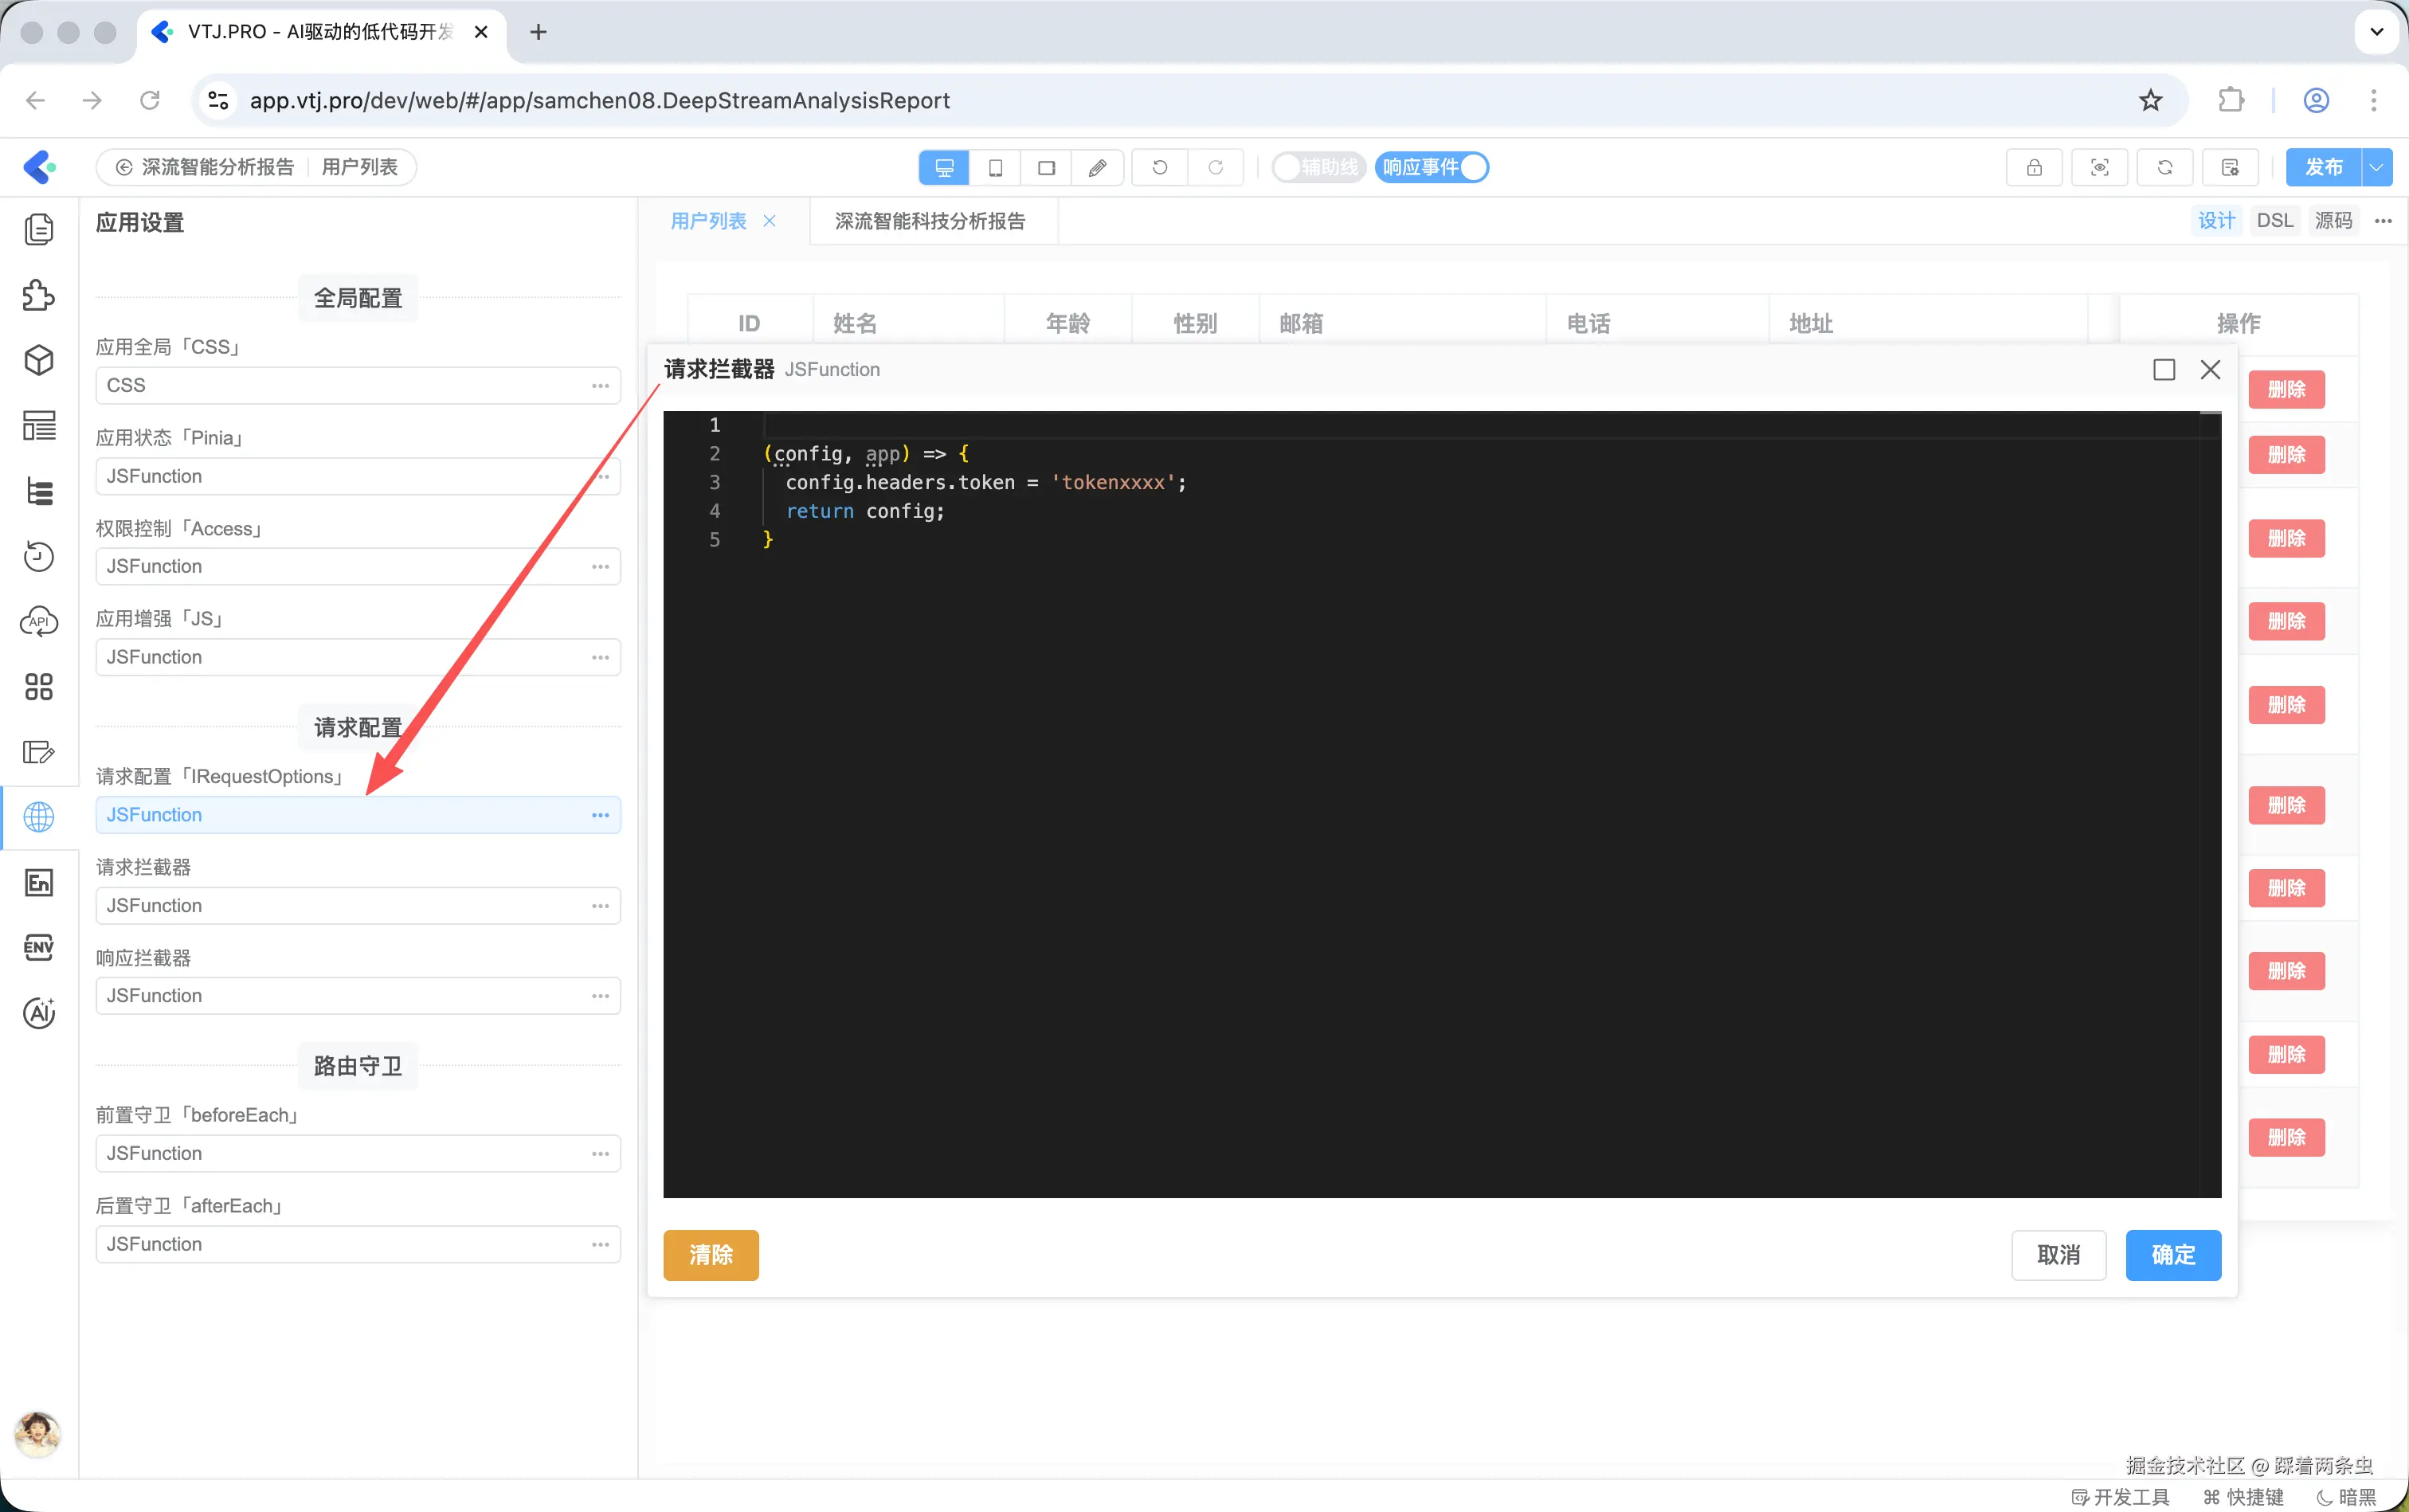
Task: Select the globe app settings sidebar icon
Action: [x=38, y=817]
